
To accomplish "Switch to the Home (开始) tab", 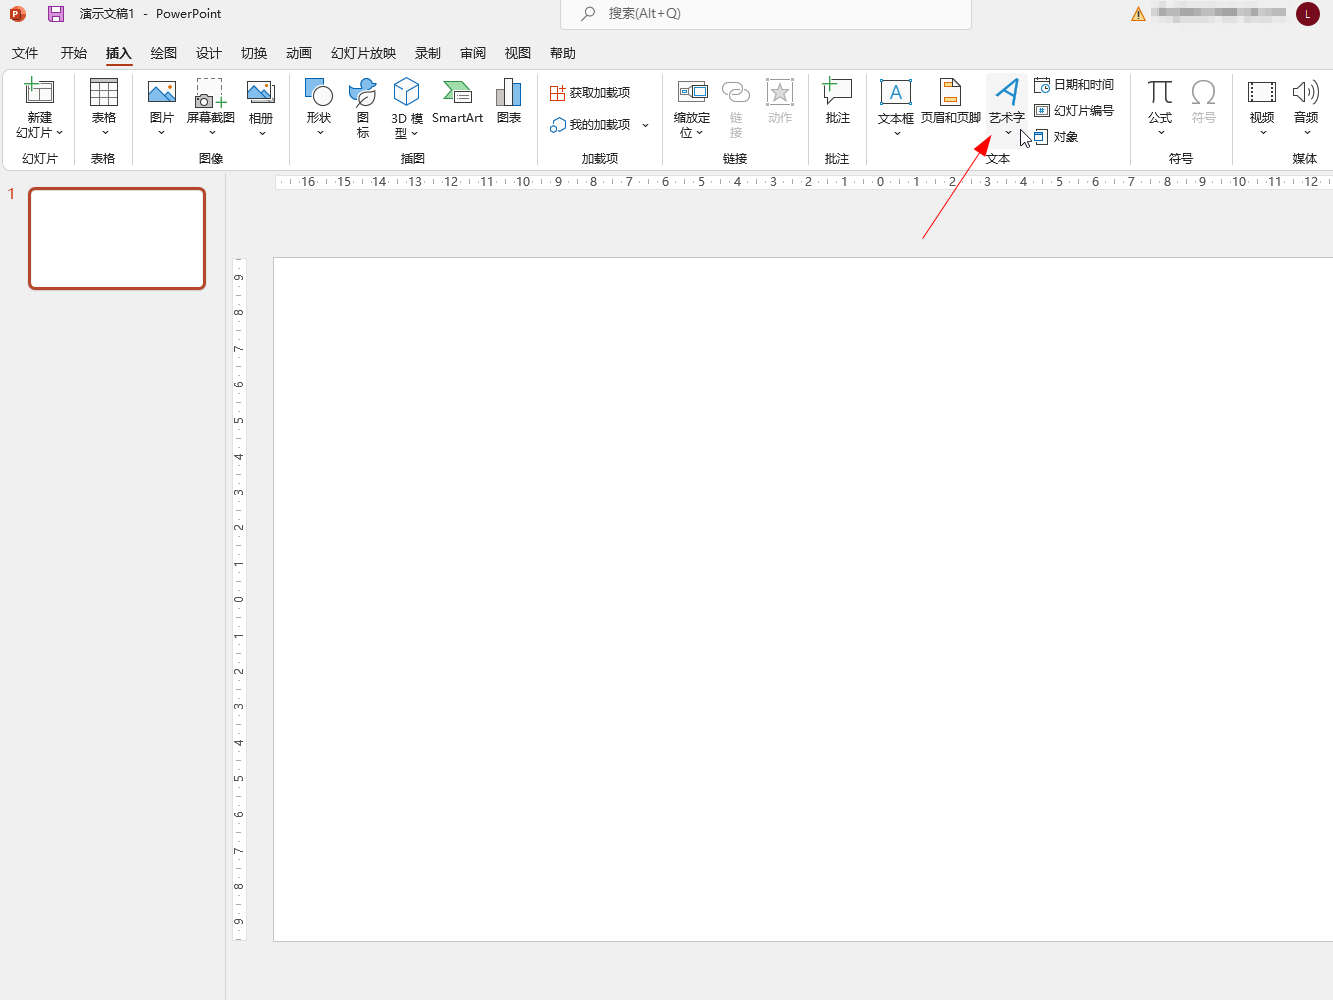I will (x=74, y=53).
